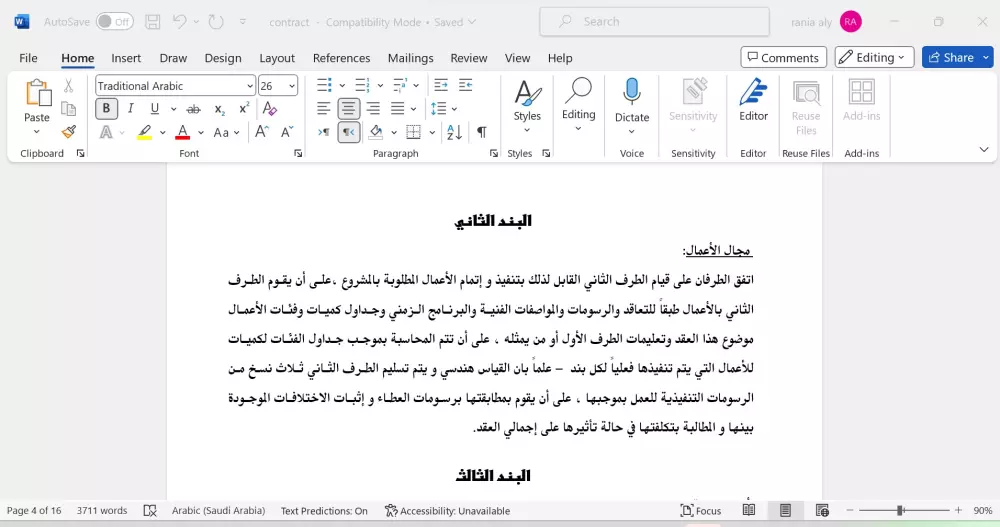Image resolution: width=1000 pixels, height=527 pixels.
Task: Click the Paste clipboard icon
Action: (37, 93)
